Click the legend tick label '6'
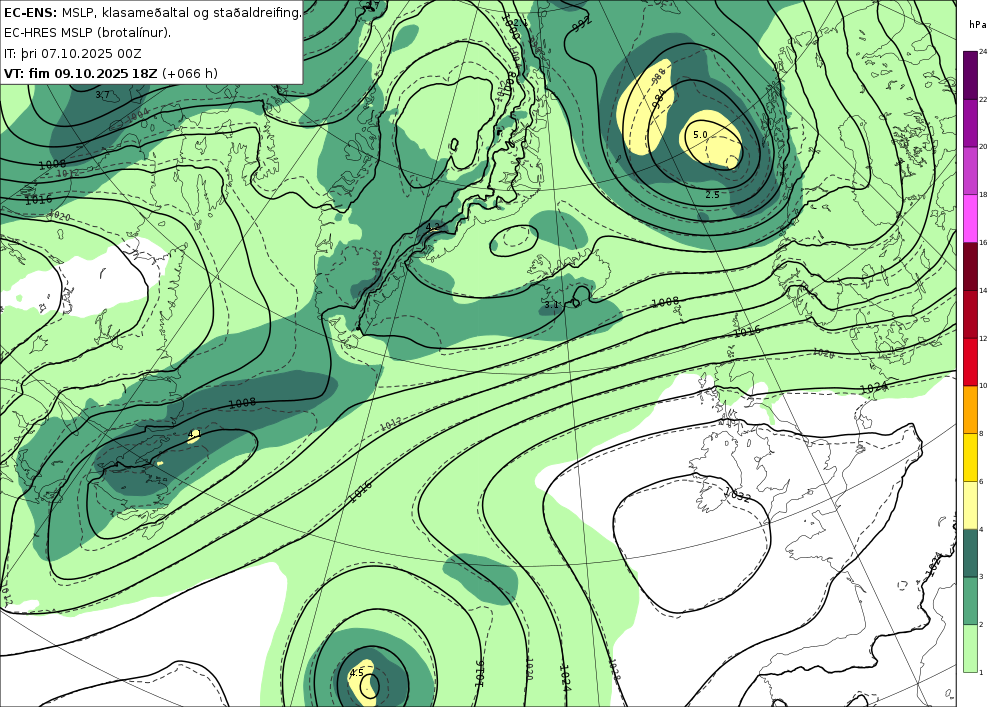1000x707 pixels. pyautogui.click(x=981, y=481)
